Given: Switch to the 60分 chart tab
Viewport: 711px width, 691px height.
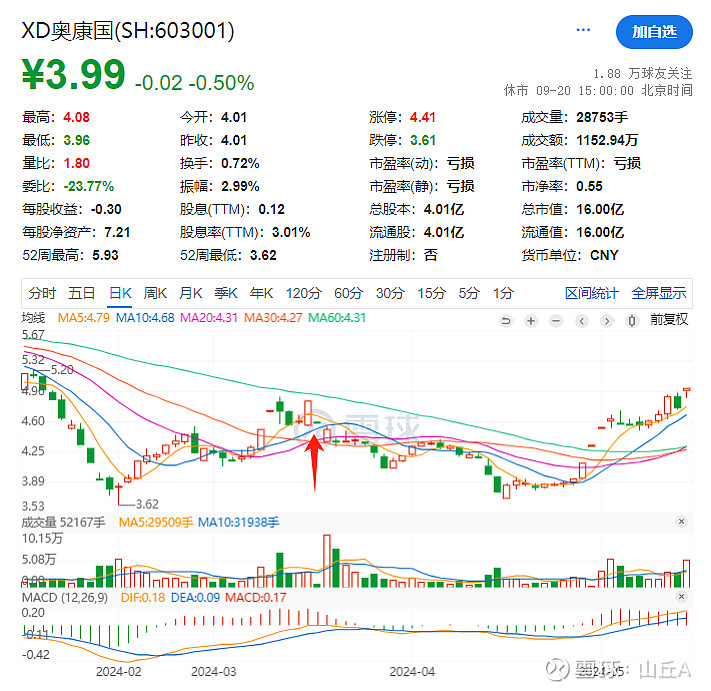Looking at the screenshot, I should pos(348,293).
